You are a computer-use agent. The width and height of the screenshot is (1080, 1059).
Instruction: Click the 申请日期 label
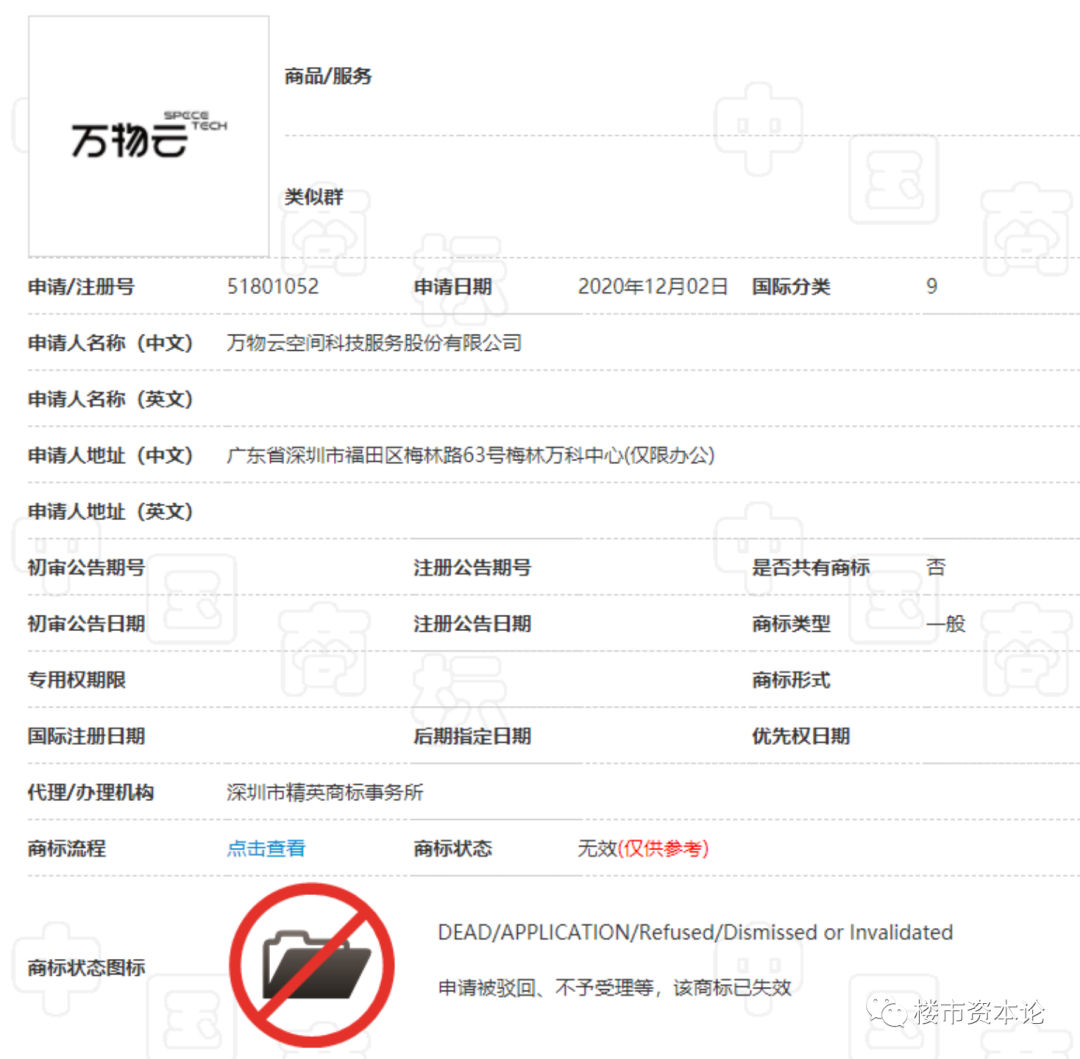click(453, 286)
